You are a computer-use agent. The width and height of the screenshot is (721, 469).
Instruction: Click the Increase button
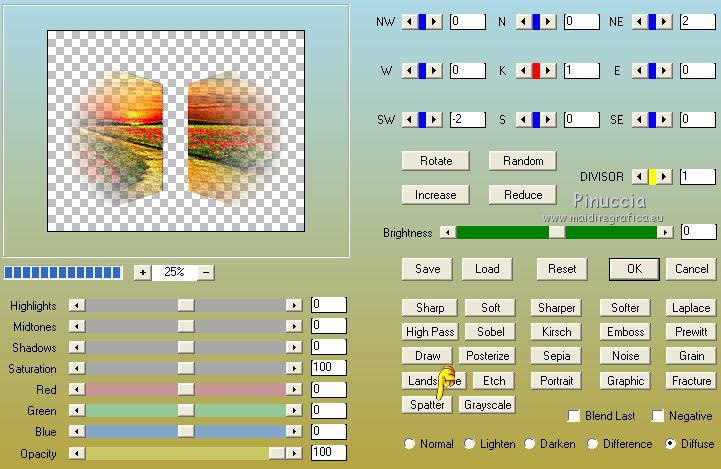point(435,195)
